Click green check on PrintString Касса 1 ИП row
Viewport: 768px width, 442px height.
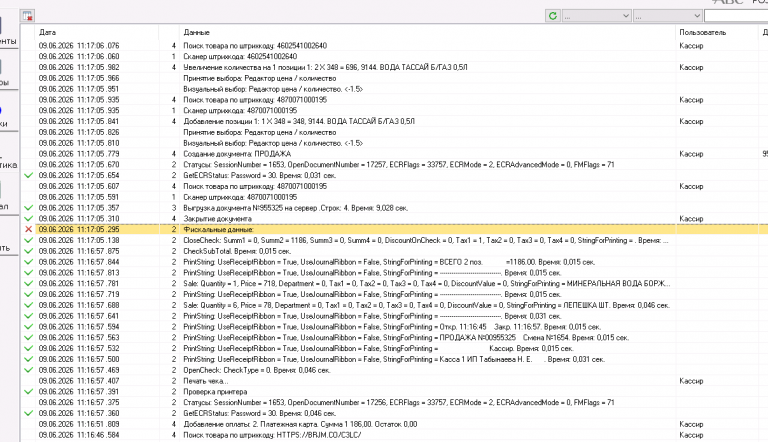click(28, 359)
